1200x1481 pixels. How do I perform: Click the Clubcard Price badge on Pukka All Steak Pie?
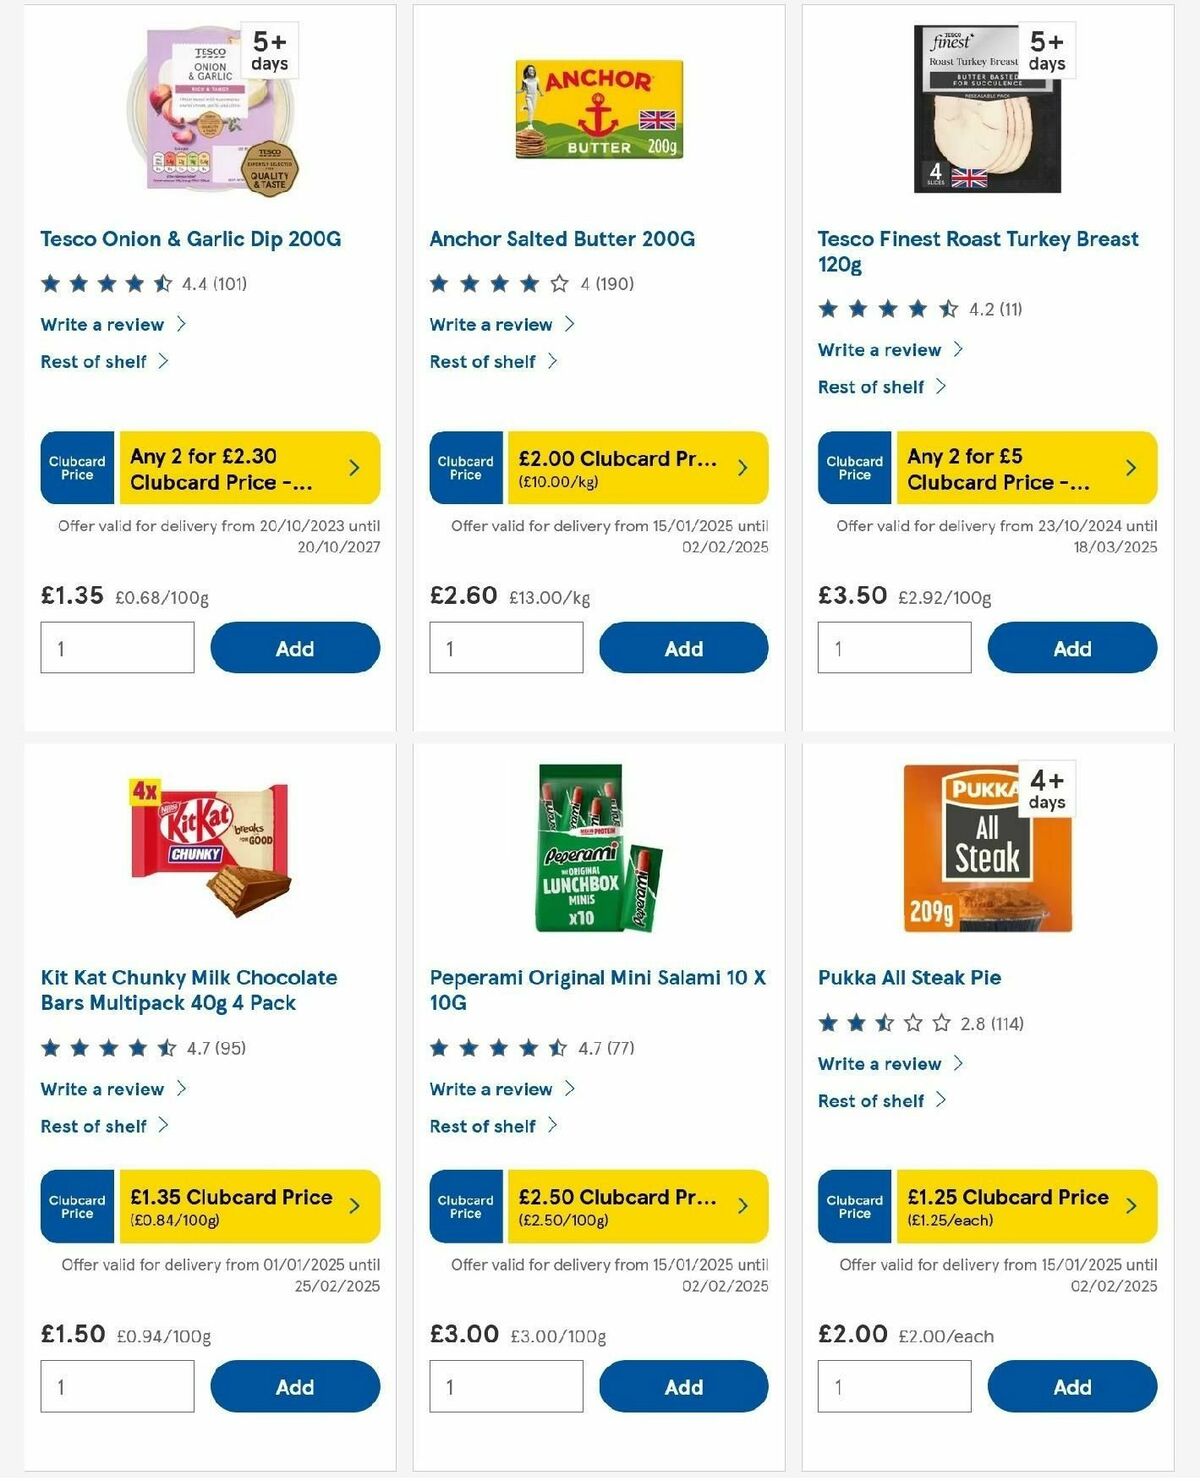(854, 1206)
